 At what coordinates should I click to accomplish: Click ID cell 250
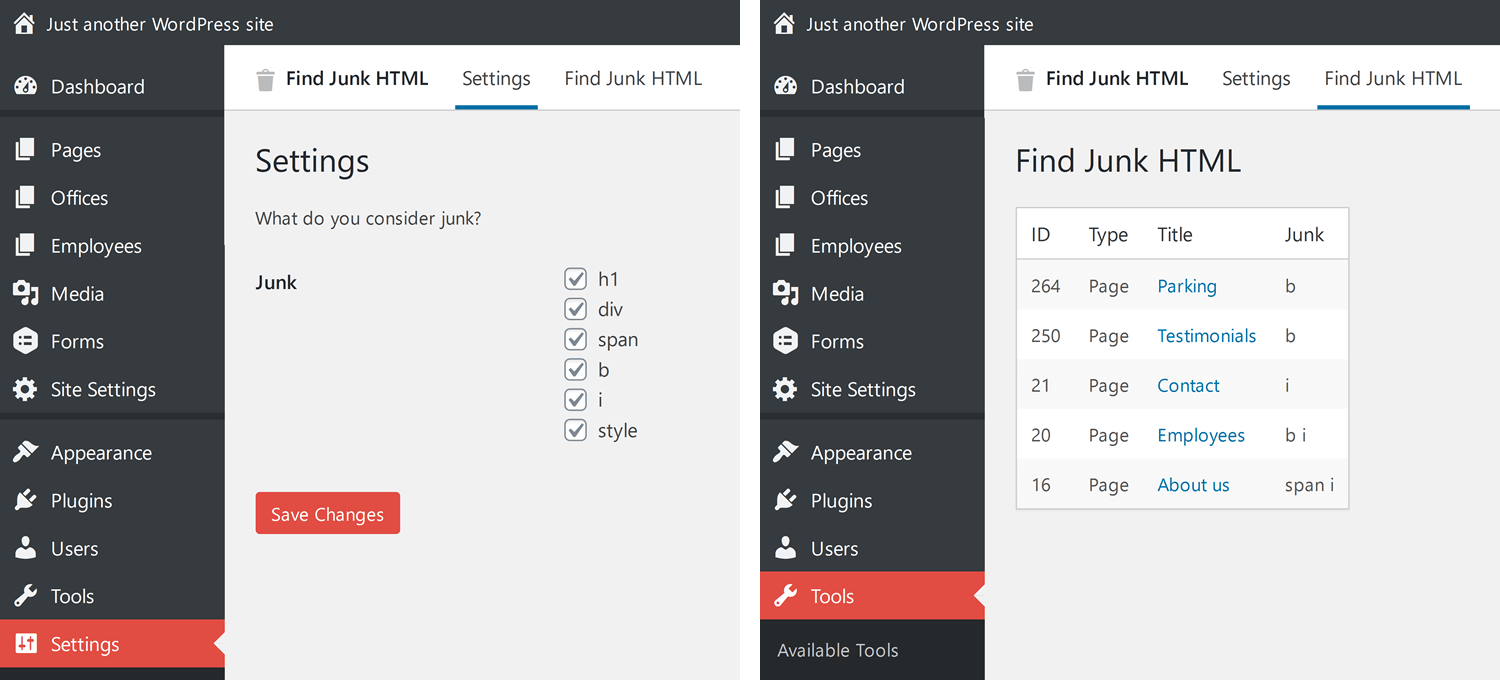(1045, 336)
